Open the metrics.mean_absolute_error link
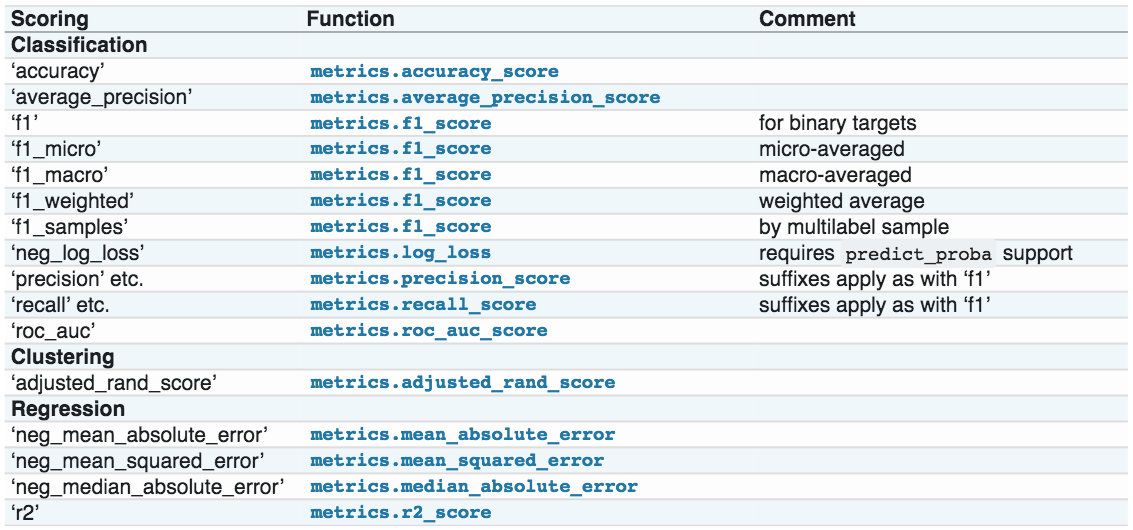The width and height of the screenshot is (1133, 530). point(462,435)
